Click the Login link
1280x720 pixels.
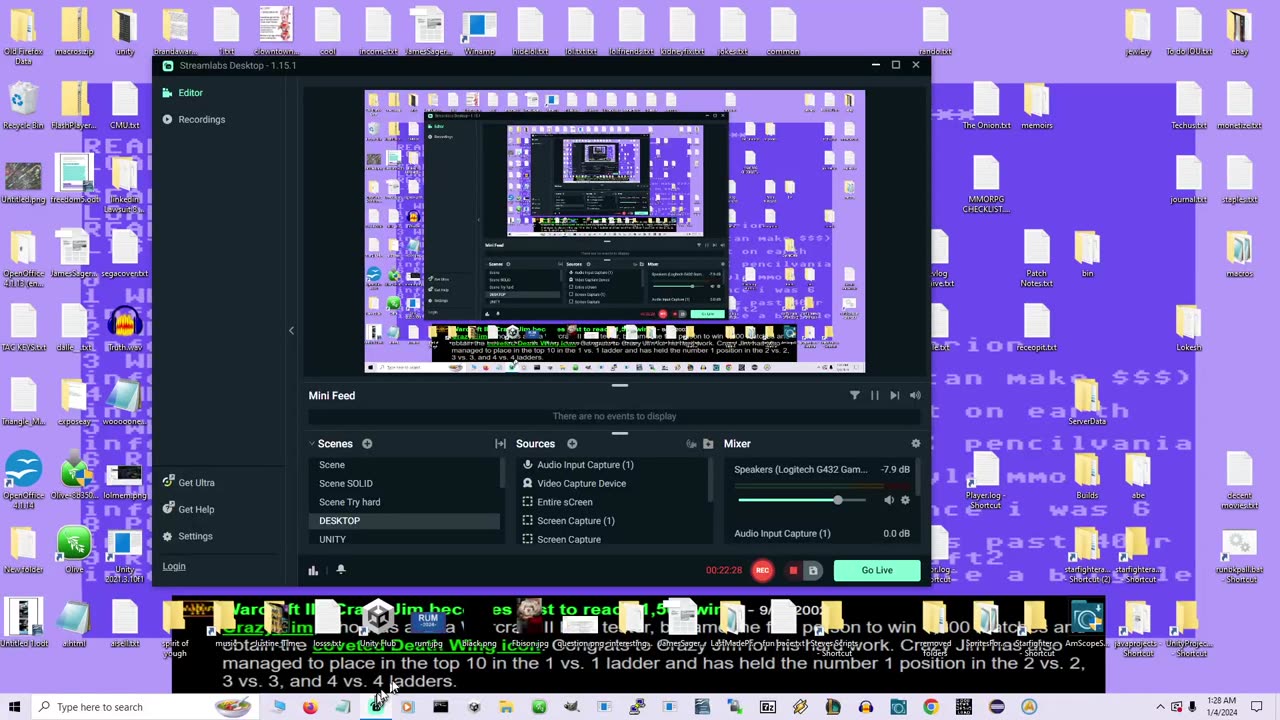(x=174, y=566)
